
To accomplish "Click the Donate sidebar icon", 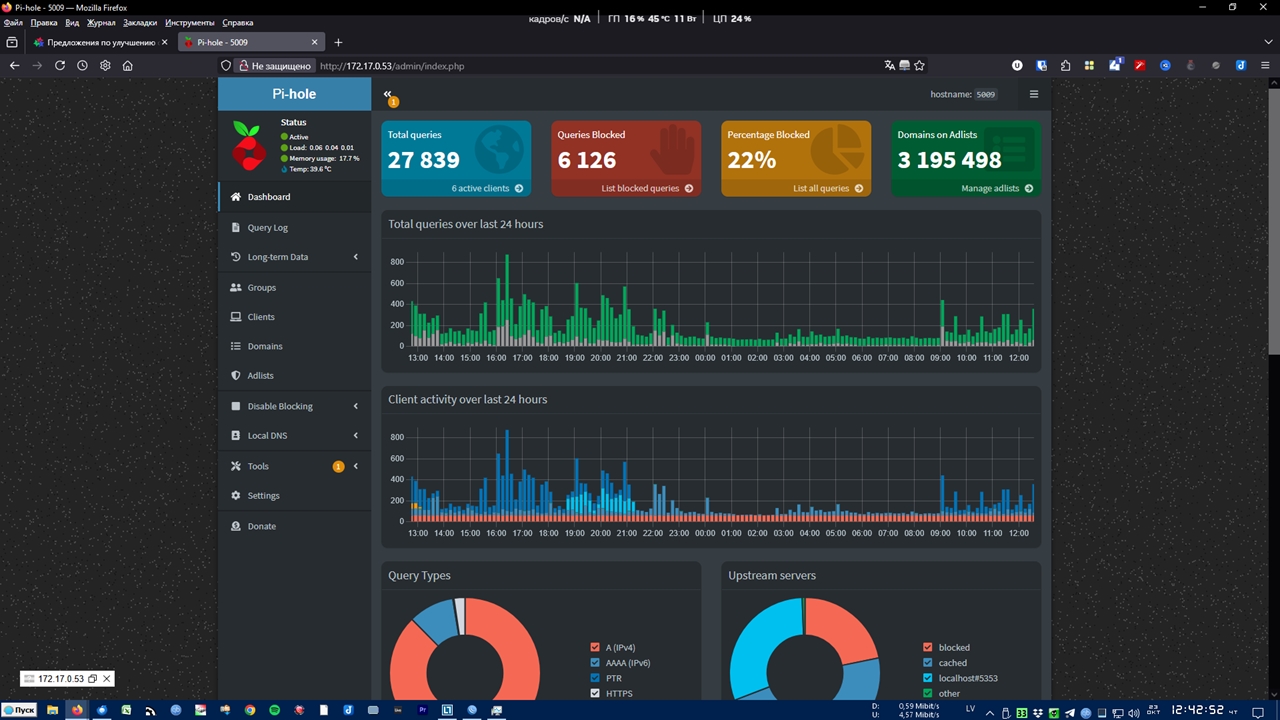I will (236, 526).
